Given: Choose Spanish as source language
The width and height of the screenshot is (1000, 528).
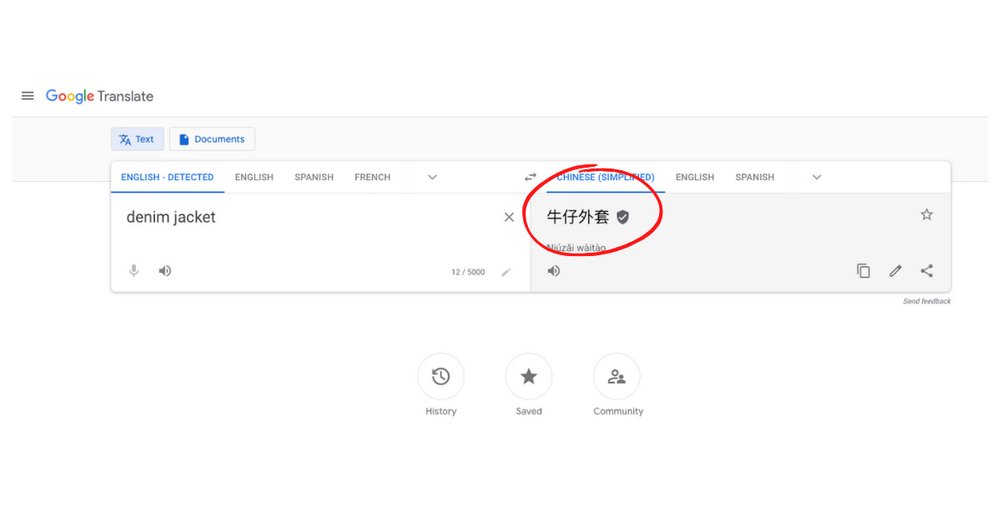Looking at the screenshot, I should (x=314, y=177).
